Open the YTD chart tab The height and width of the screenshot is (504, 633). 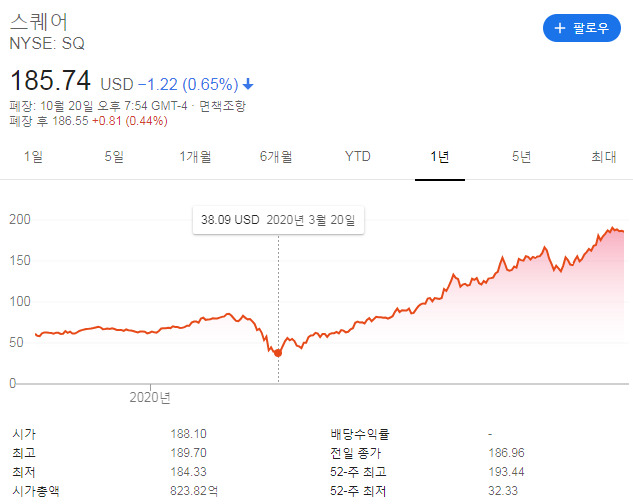tap(358, 156)
